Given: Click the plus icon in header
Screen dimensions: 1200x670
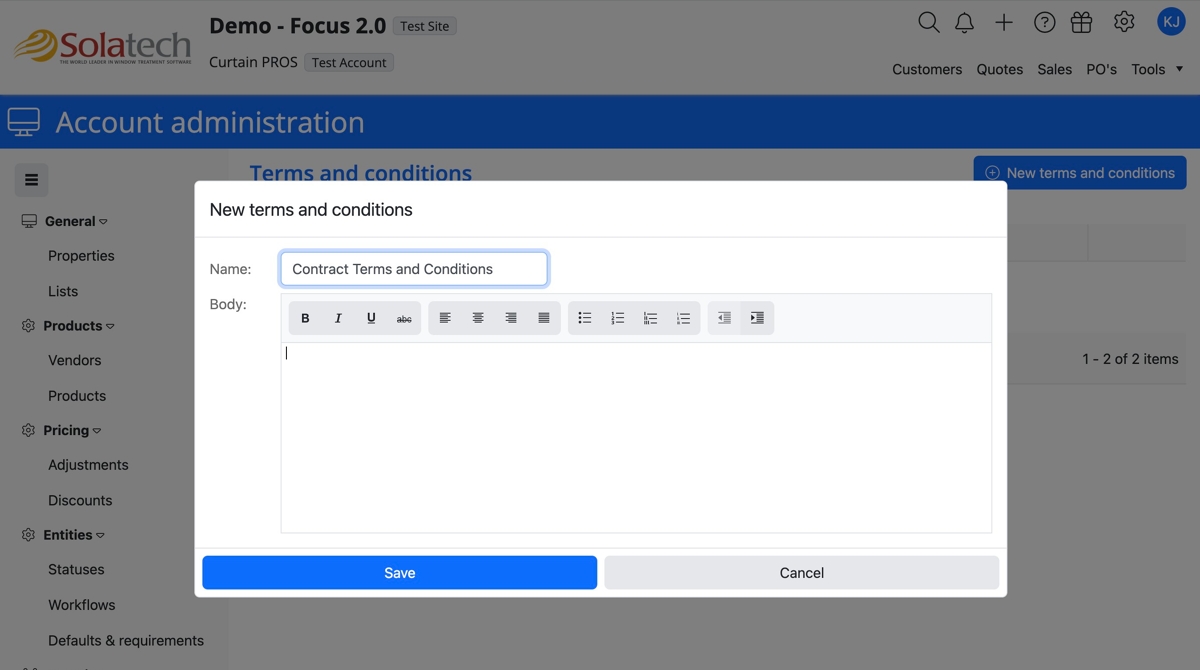Looking at the screenshot, I should coord(1004,22).
